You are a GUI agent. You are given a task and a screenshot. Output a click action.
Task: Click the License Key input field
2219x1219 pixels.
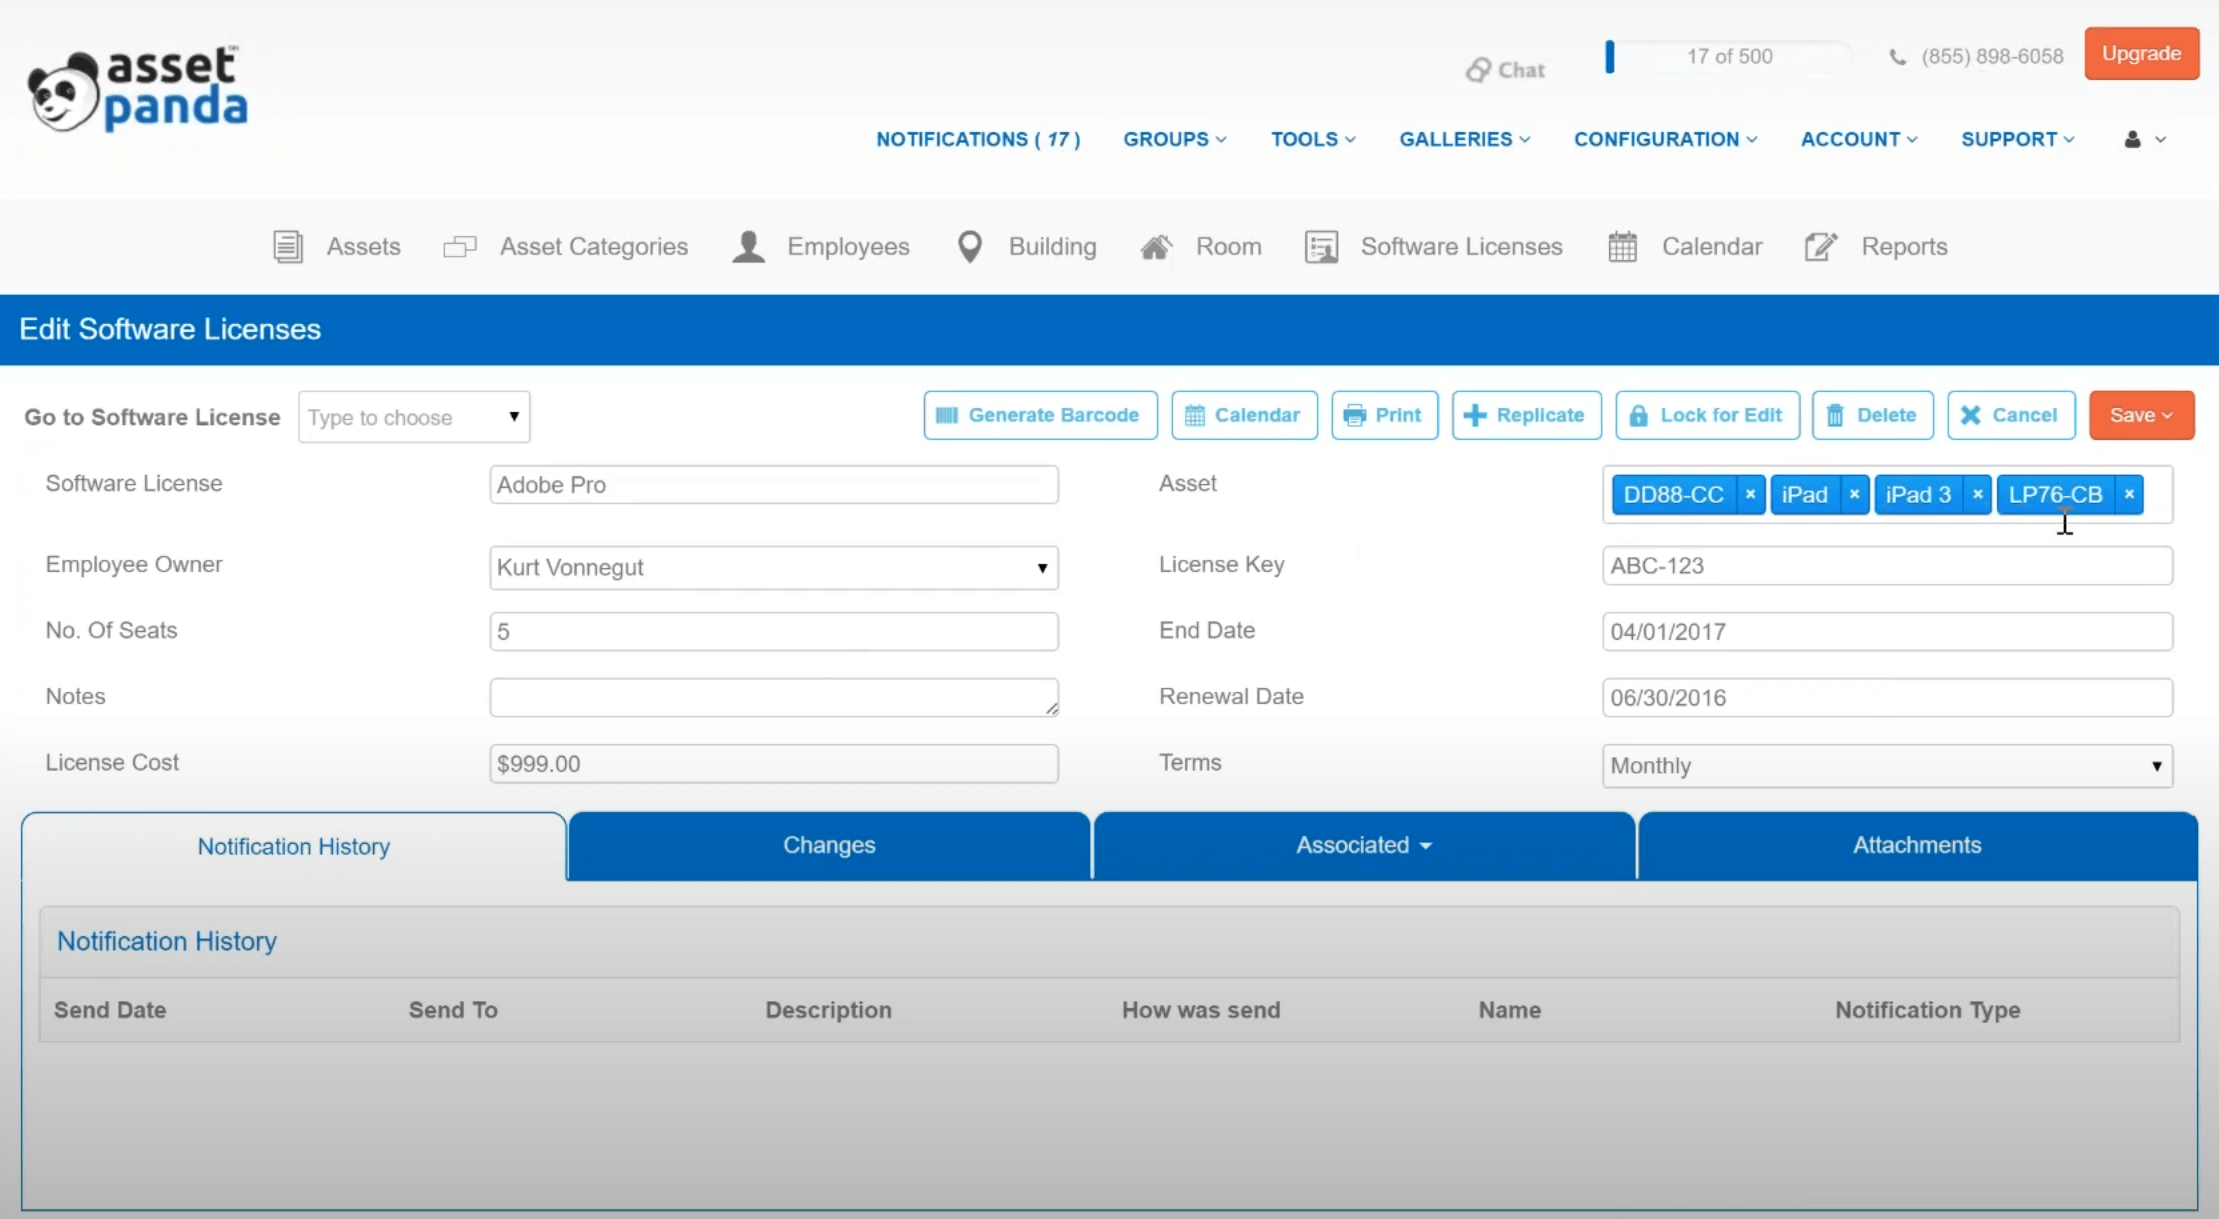[x=1886, y=566]
